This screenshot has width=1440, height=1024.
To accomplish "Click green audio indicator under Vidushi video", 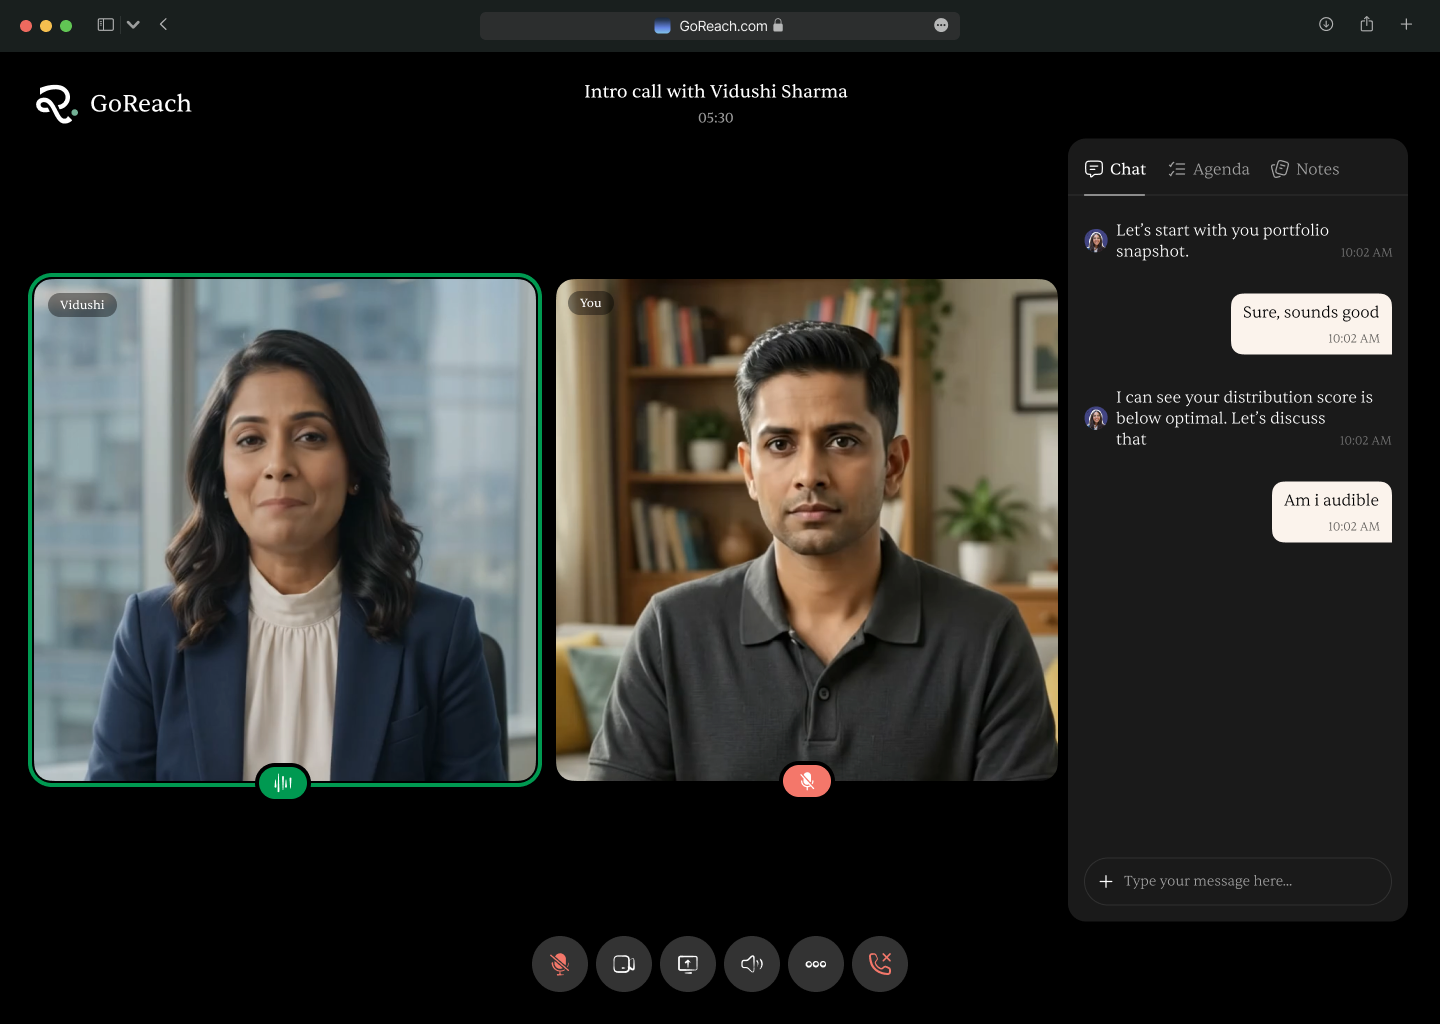I will tap(283, 782).
